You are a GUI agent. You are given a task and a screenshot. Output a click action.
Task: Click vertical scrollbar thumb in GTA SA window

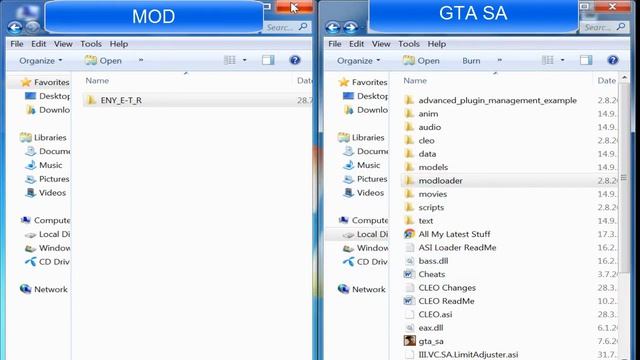click(623, 178)
